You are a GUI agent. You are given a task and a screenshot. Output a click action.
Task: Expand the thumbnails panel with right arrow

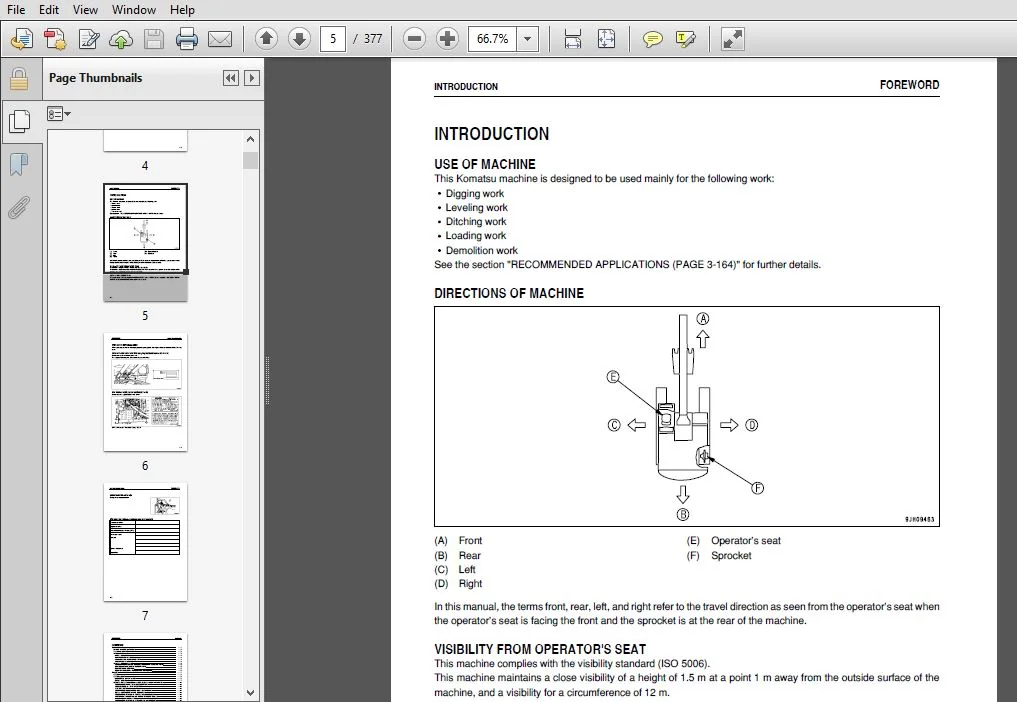point(252,79)
